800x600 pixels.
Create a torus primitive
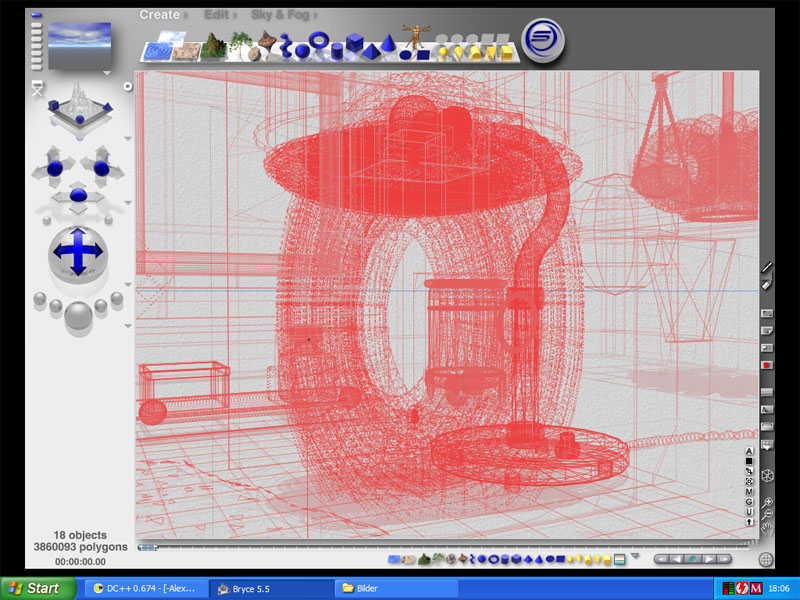(319, 42)
